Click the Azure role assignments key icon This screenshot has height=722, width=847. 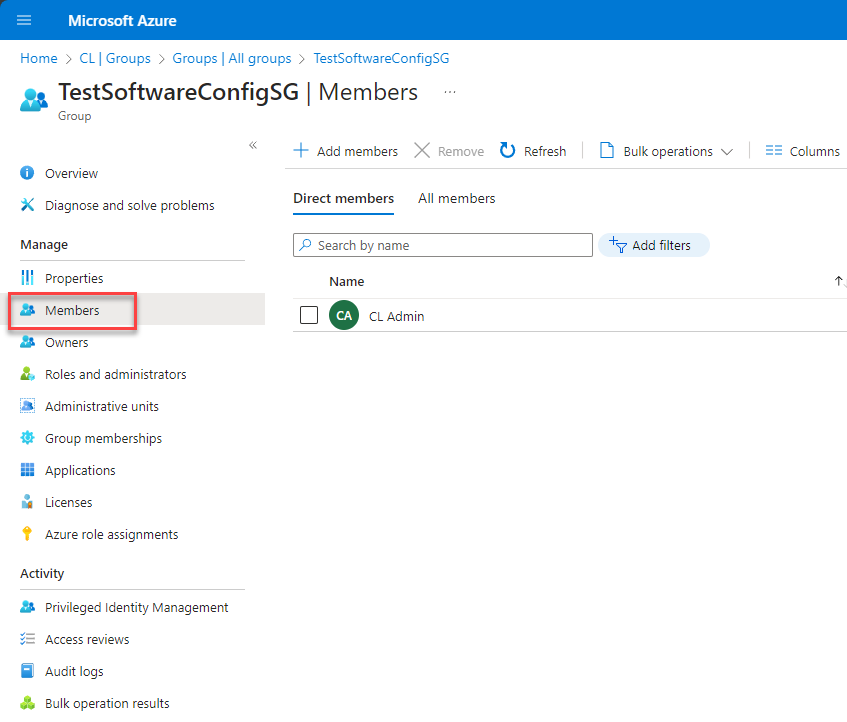click(27, 534)
